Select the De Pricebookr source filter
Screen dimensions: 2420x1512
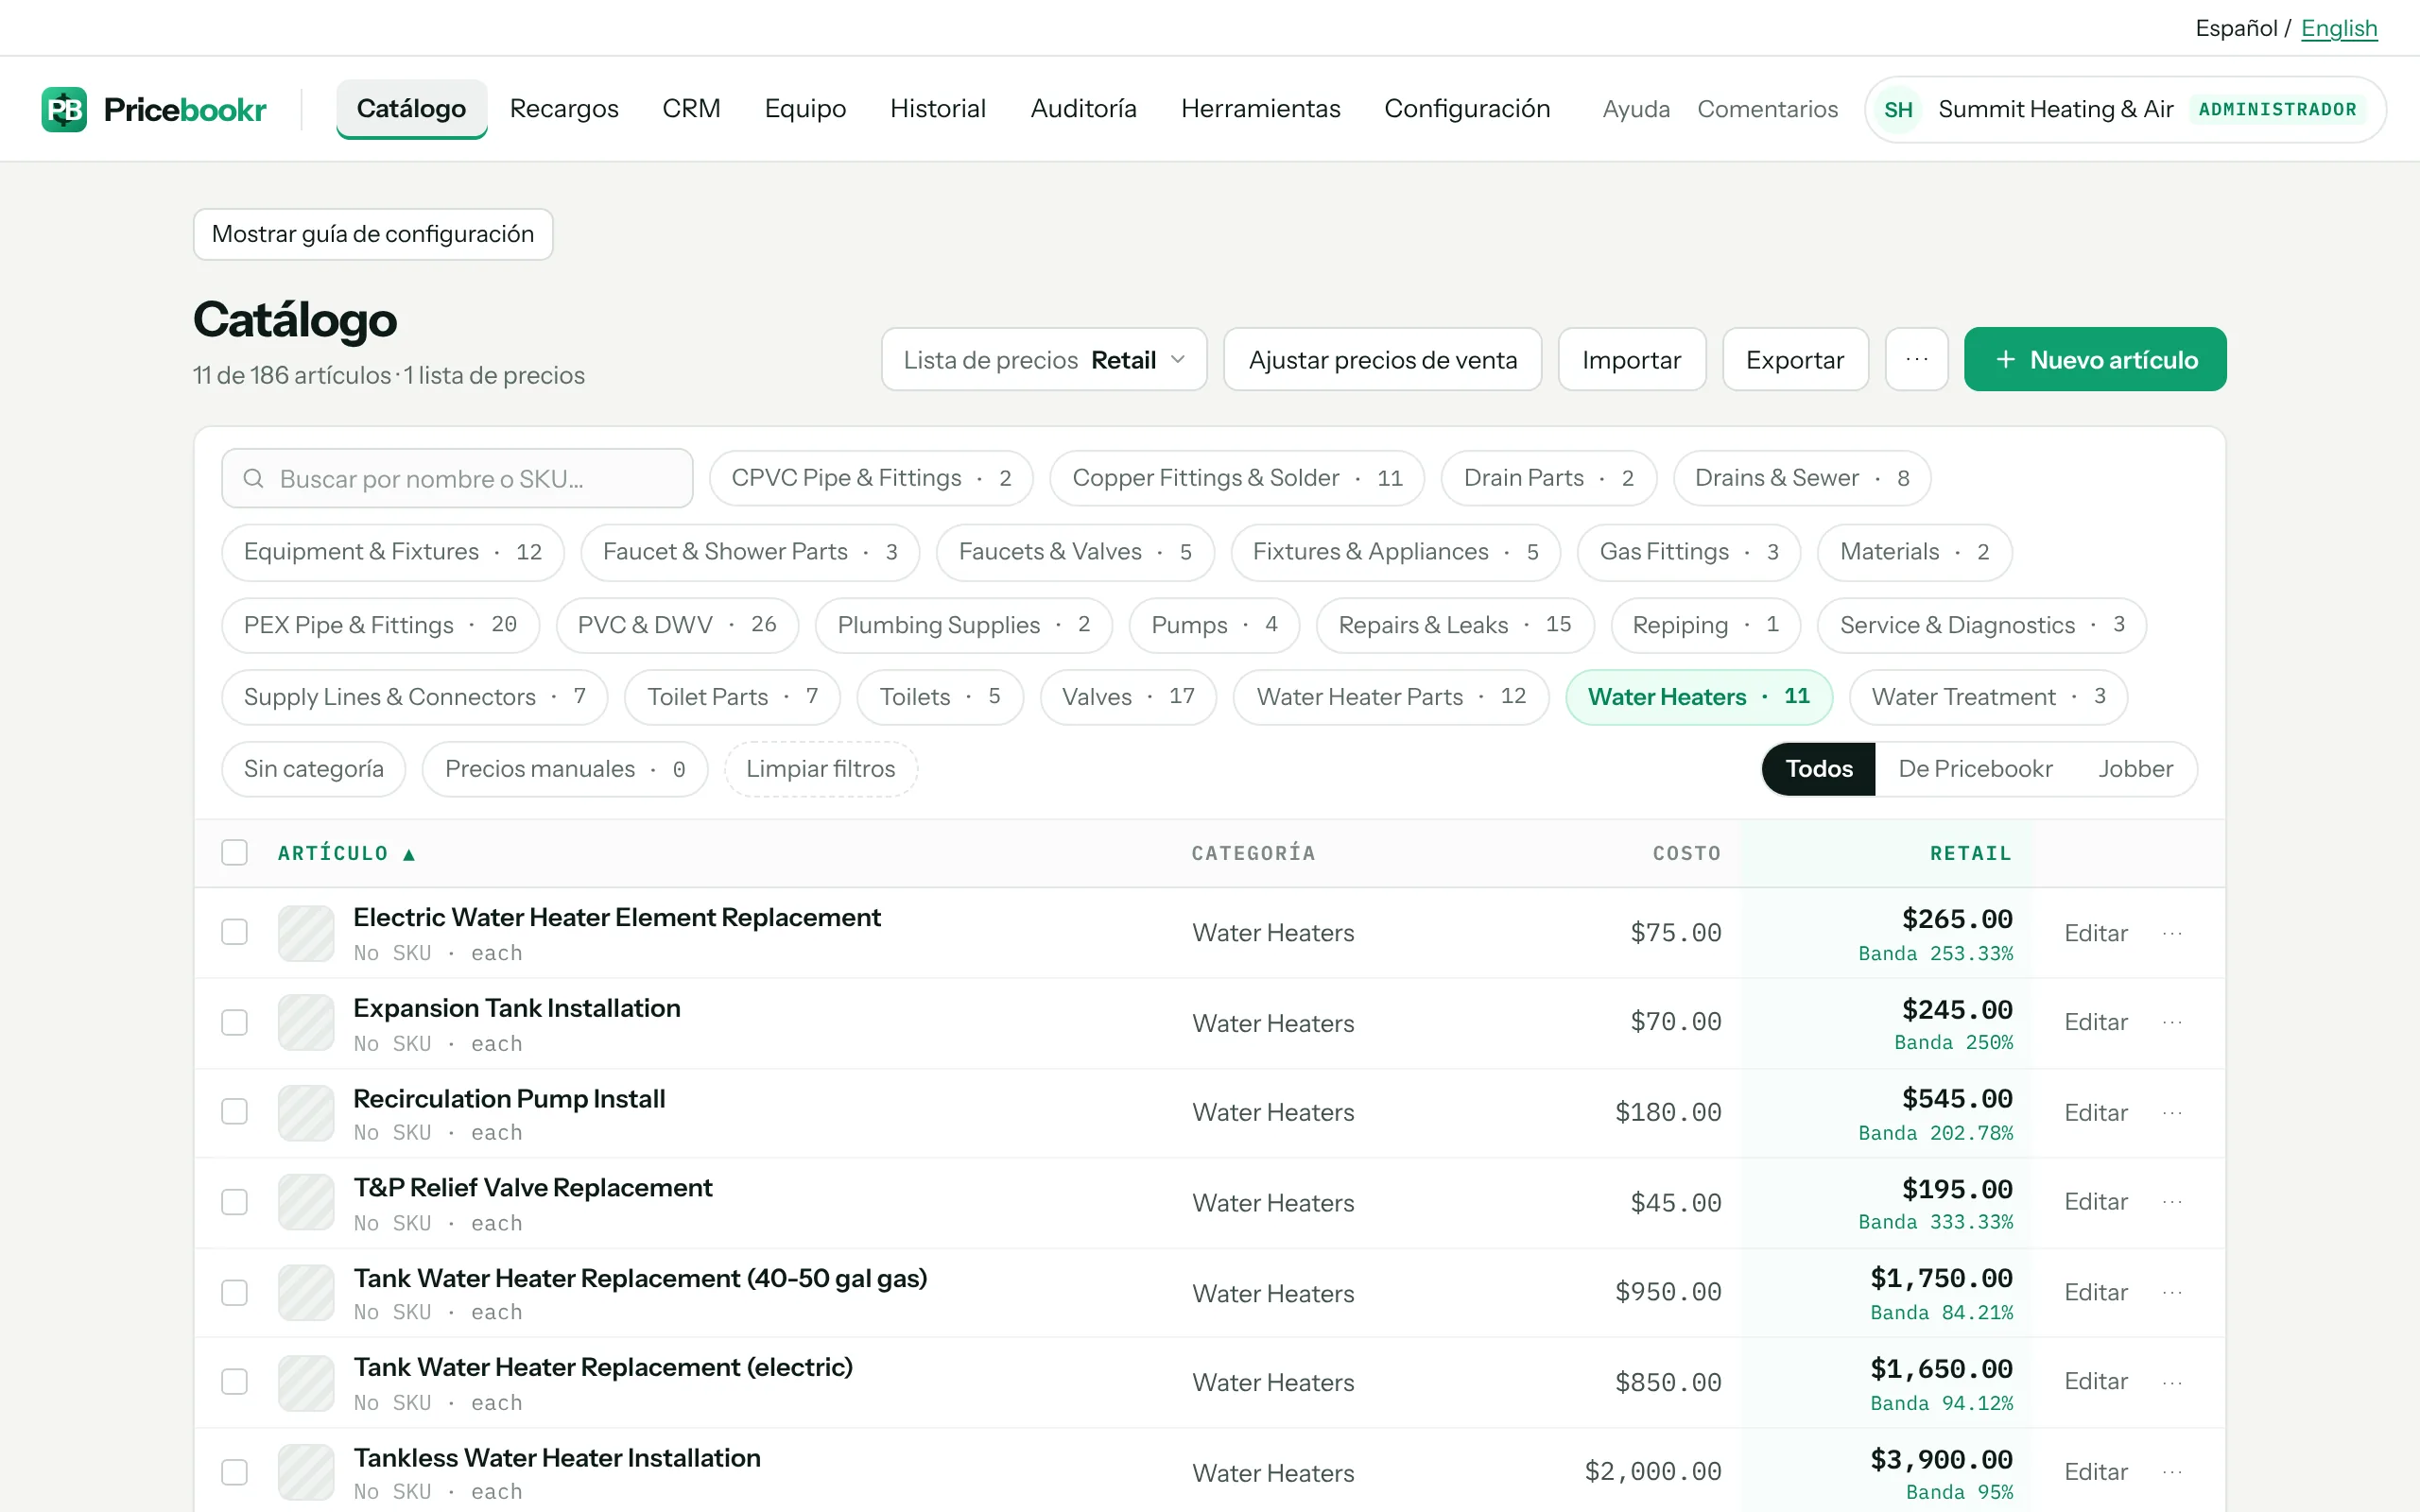1975,769
